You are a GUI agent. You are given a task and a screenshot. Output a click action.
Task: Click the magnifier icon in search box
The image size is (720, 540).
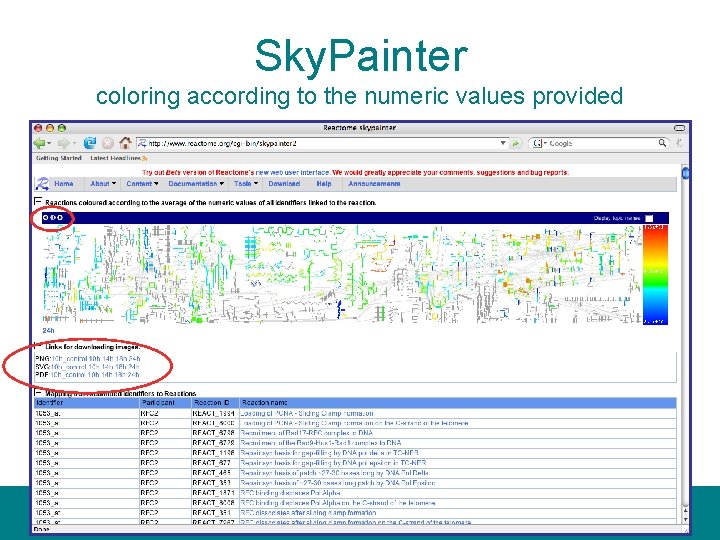click(x=662, y=143)
